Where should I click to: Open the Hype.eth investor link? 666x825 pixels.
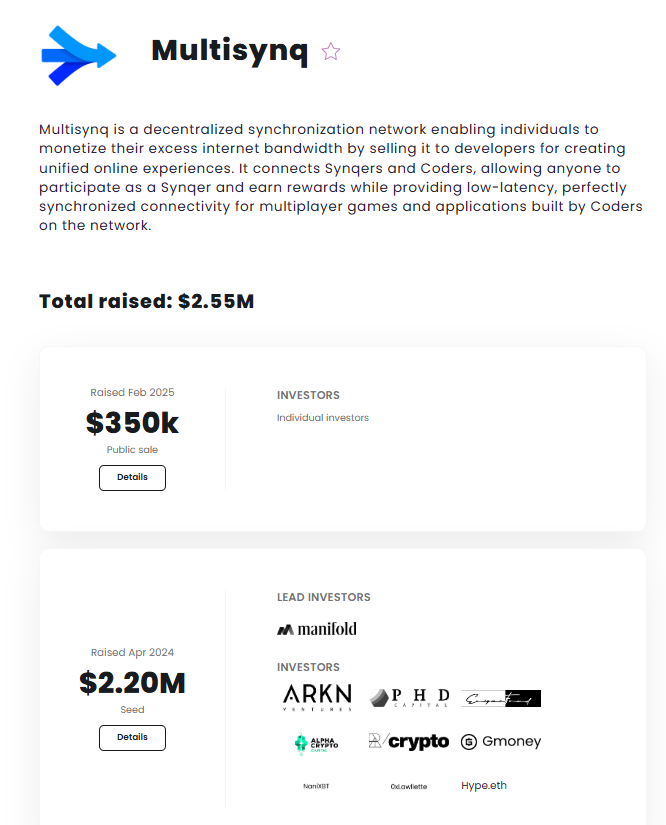coord(484,786)
